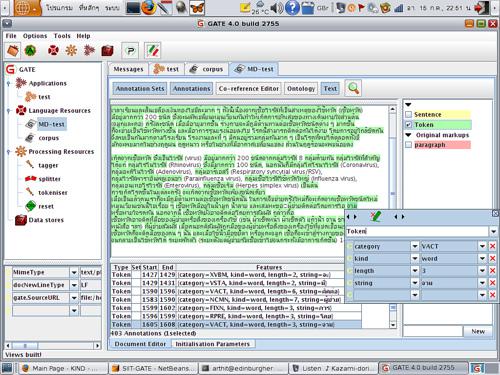Image resolution: width=500 pixels, height=375 pixels.
Task: Open the Tools menu
Action: [62, 36]
